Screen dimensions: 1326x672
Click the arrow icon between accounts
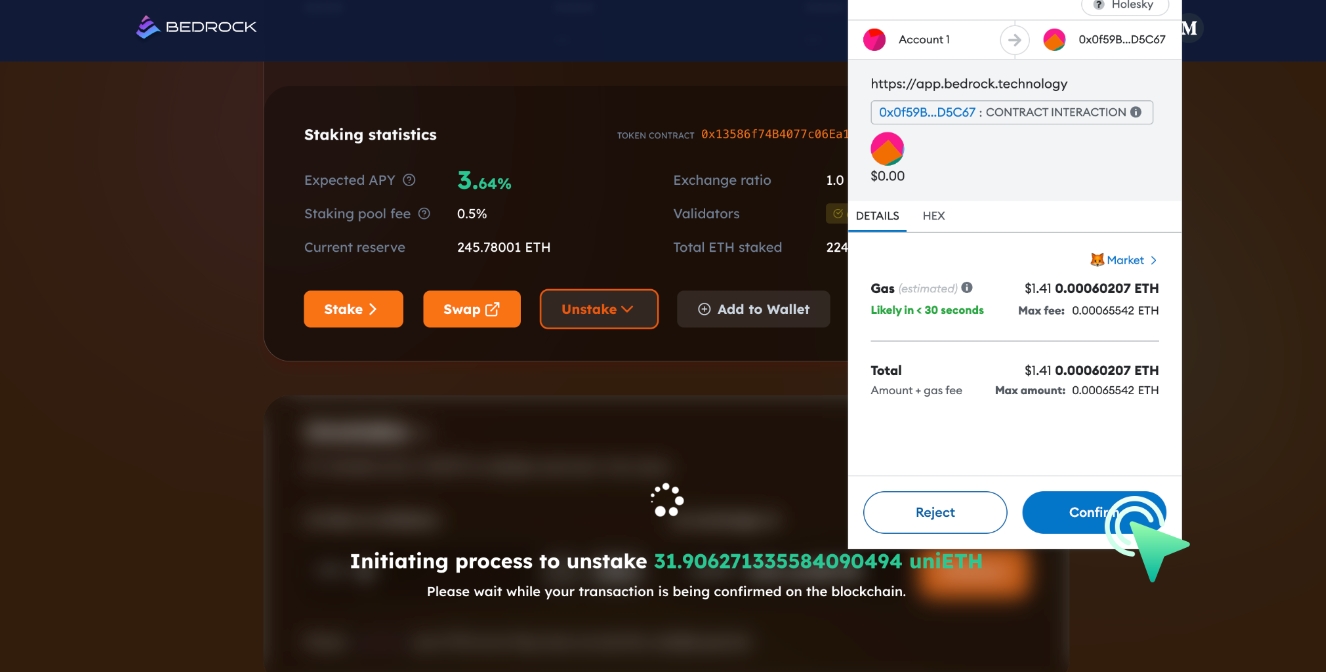coord(1014,40)
